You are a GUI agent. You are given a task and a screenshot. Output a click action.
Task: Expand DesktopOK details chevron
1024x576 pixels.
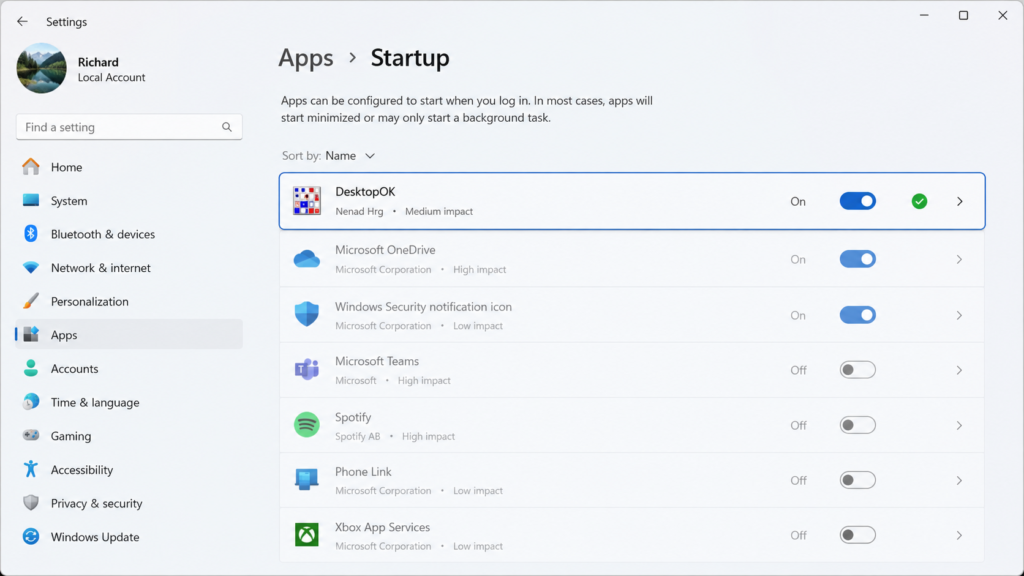click(x=959, y=201)
